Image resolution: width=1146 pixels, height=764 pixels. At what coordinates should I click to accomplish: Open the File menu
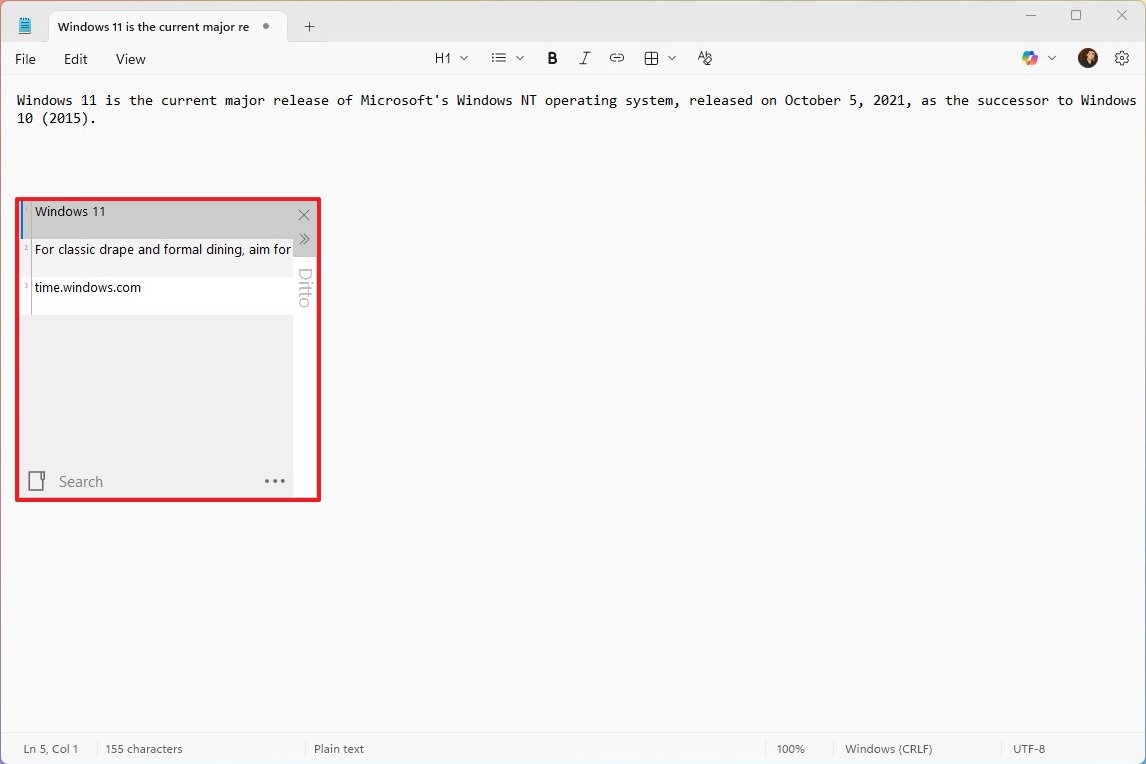[26, 59]
